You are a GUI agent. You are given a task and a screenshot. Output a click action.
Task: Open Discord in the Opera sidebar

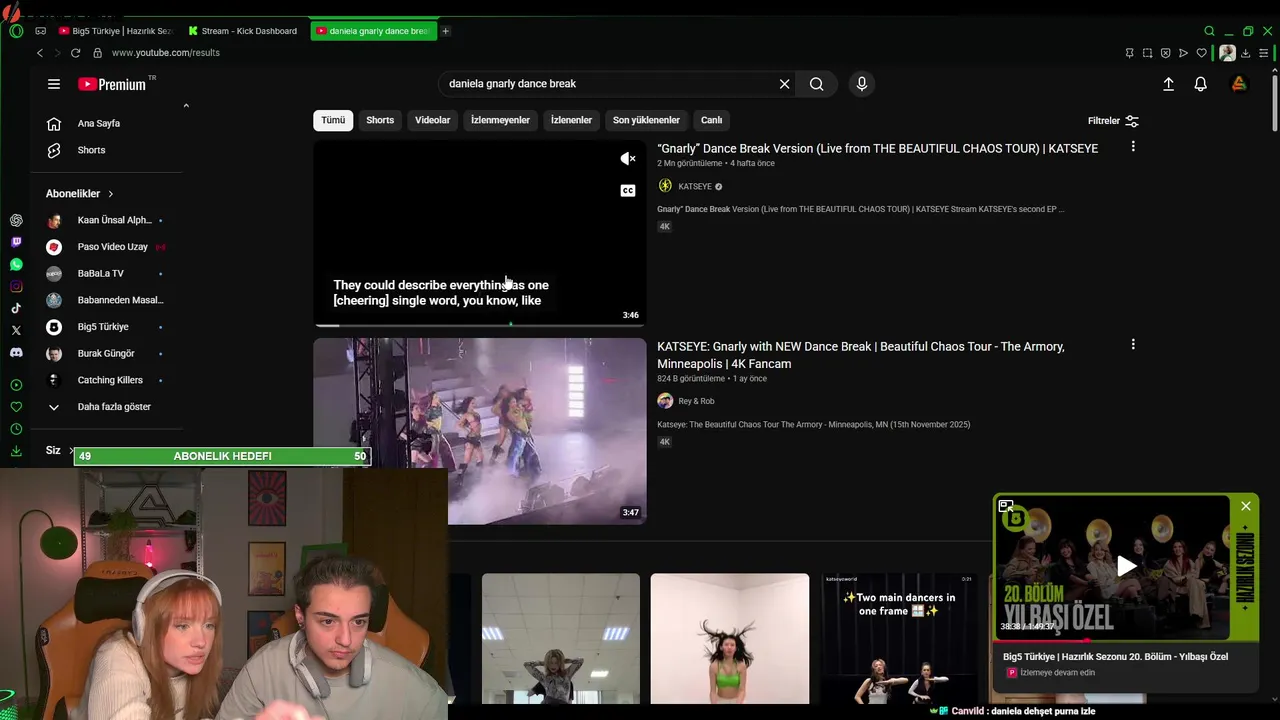[16, 353]
